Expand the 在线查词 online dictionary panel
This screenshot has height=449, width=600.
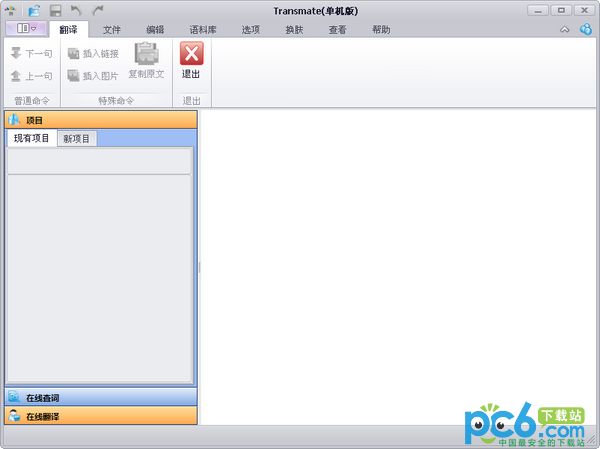click(x=100, y=397)
